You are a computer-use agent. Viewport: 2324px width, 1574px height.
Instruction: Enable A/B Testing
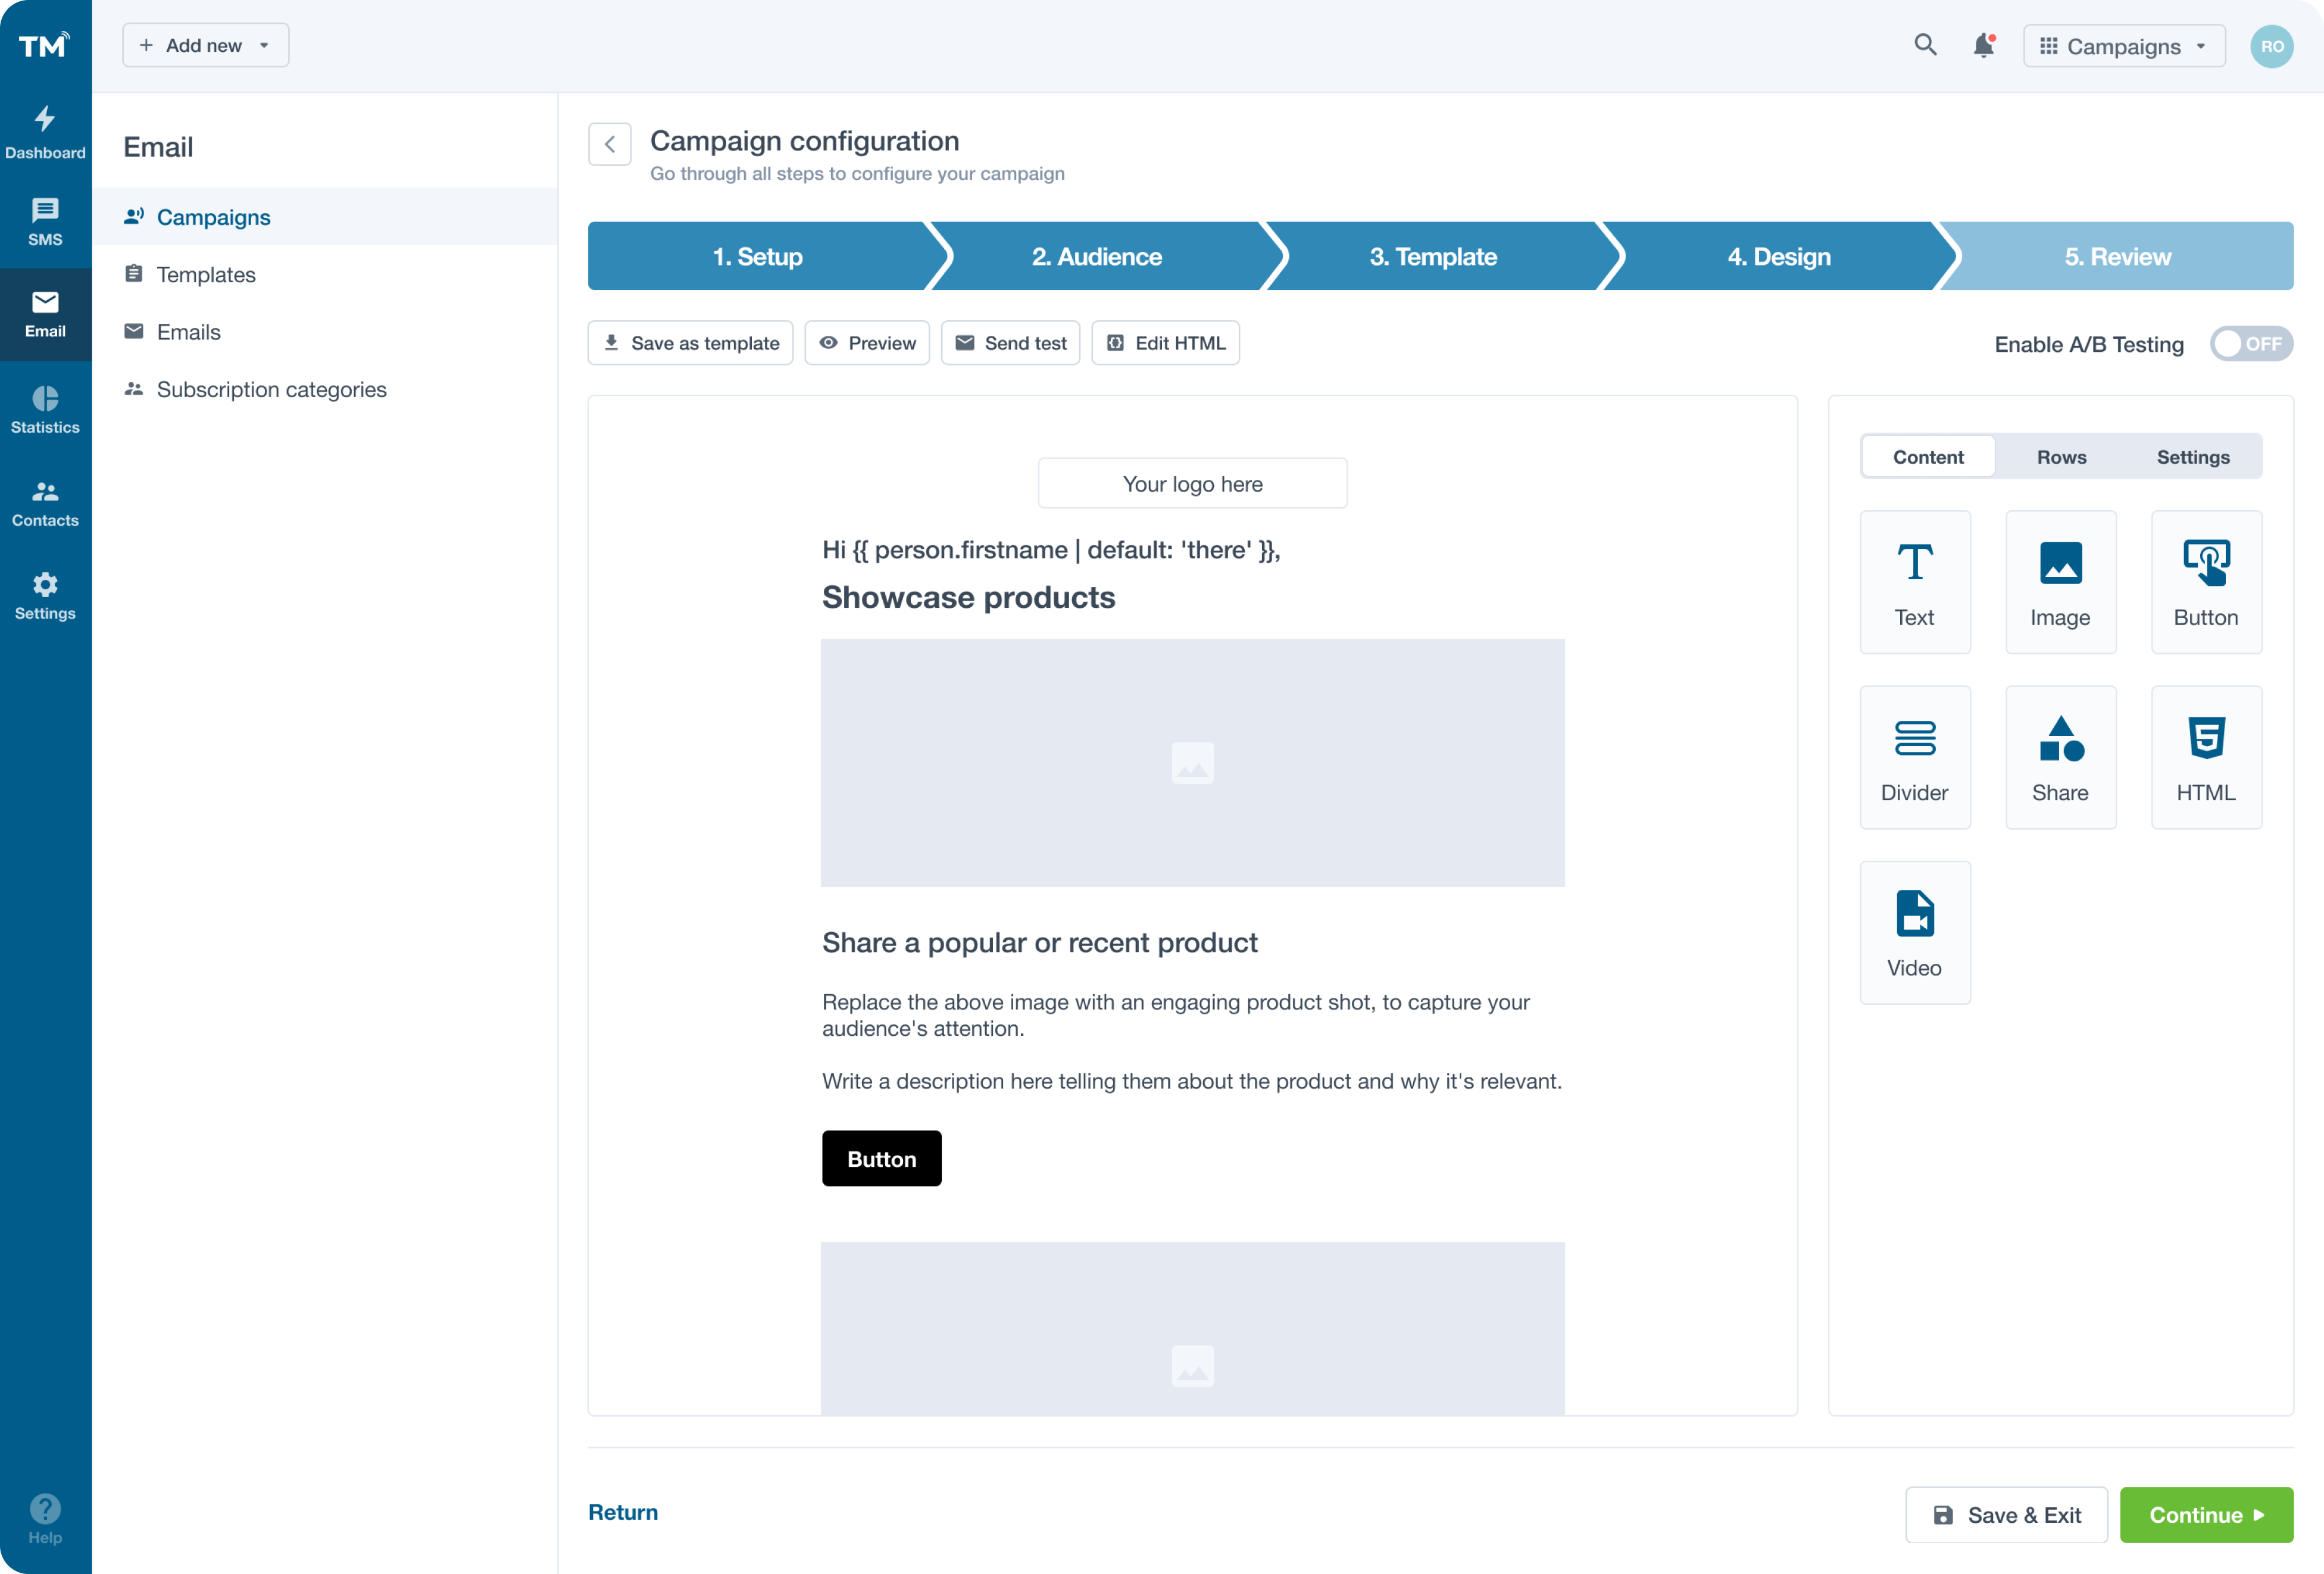[x=2251, y=343]
